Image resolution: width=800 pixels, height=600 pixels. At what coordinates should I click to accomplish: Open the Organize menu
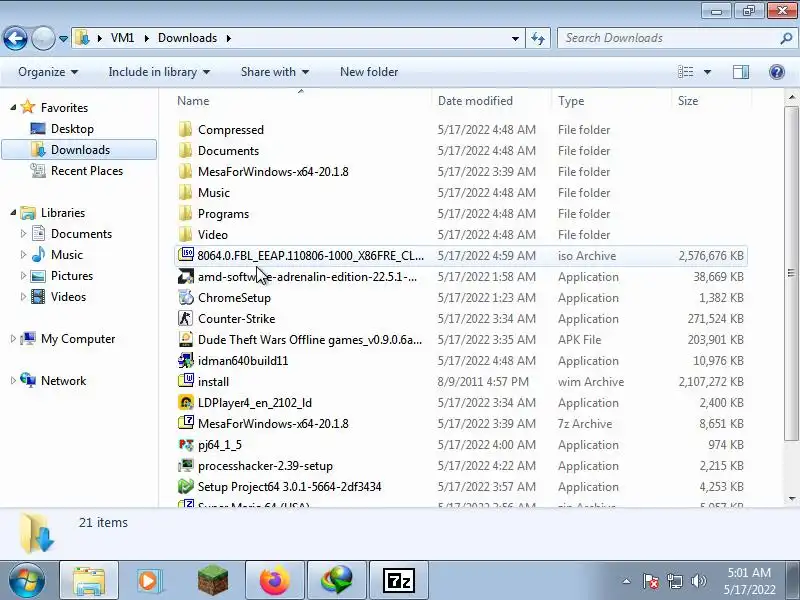coord(48,72)
